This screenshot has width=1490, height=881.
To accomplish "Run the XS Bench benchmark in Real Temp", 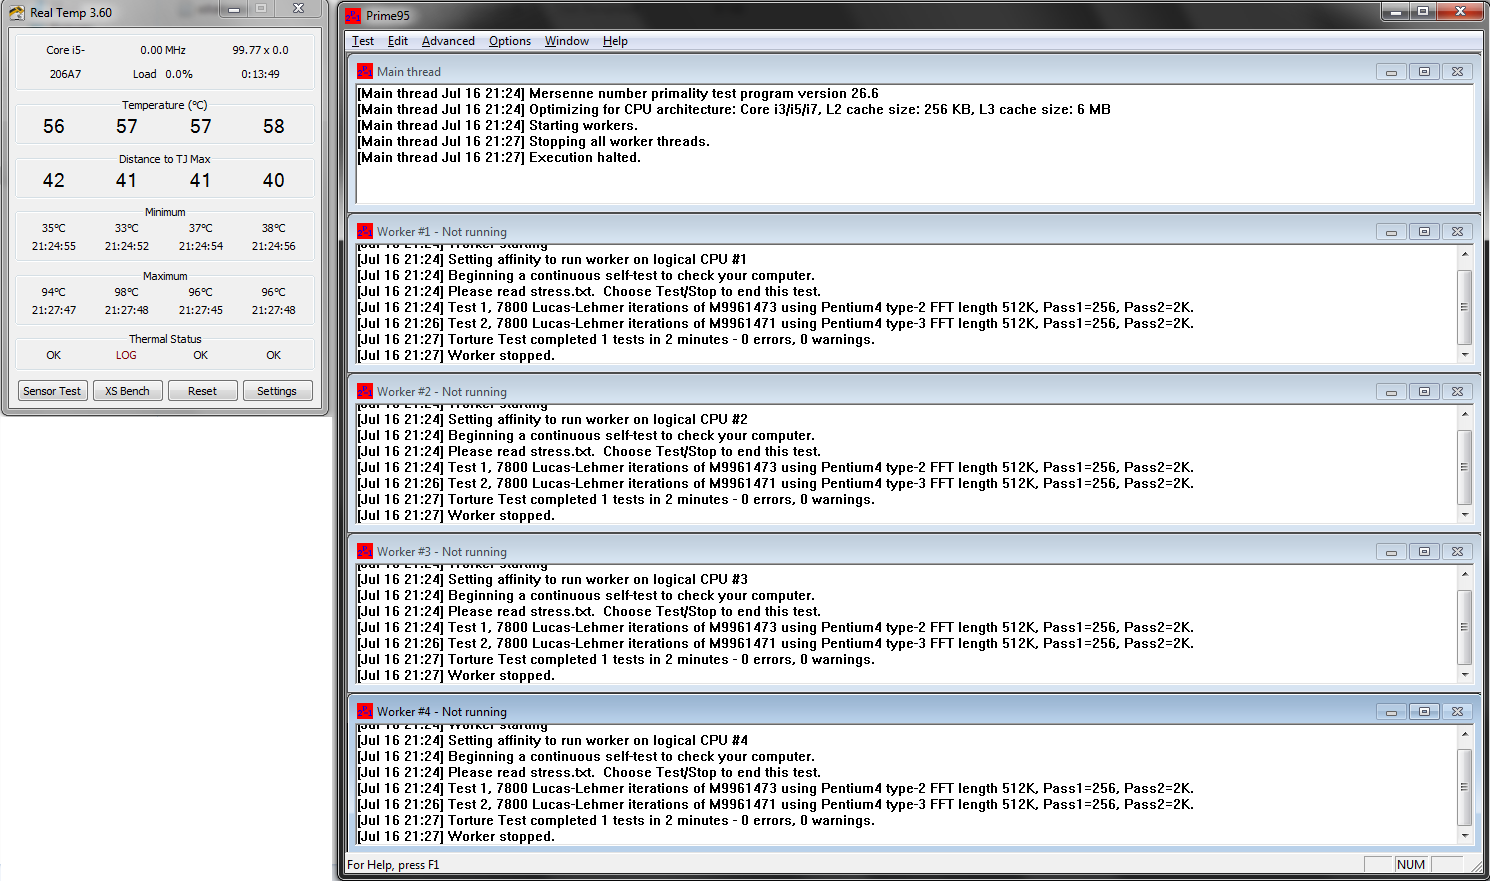I will click(127, 391).
